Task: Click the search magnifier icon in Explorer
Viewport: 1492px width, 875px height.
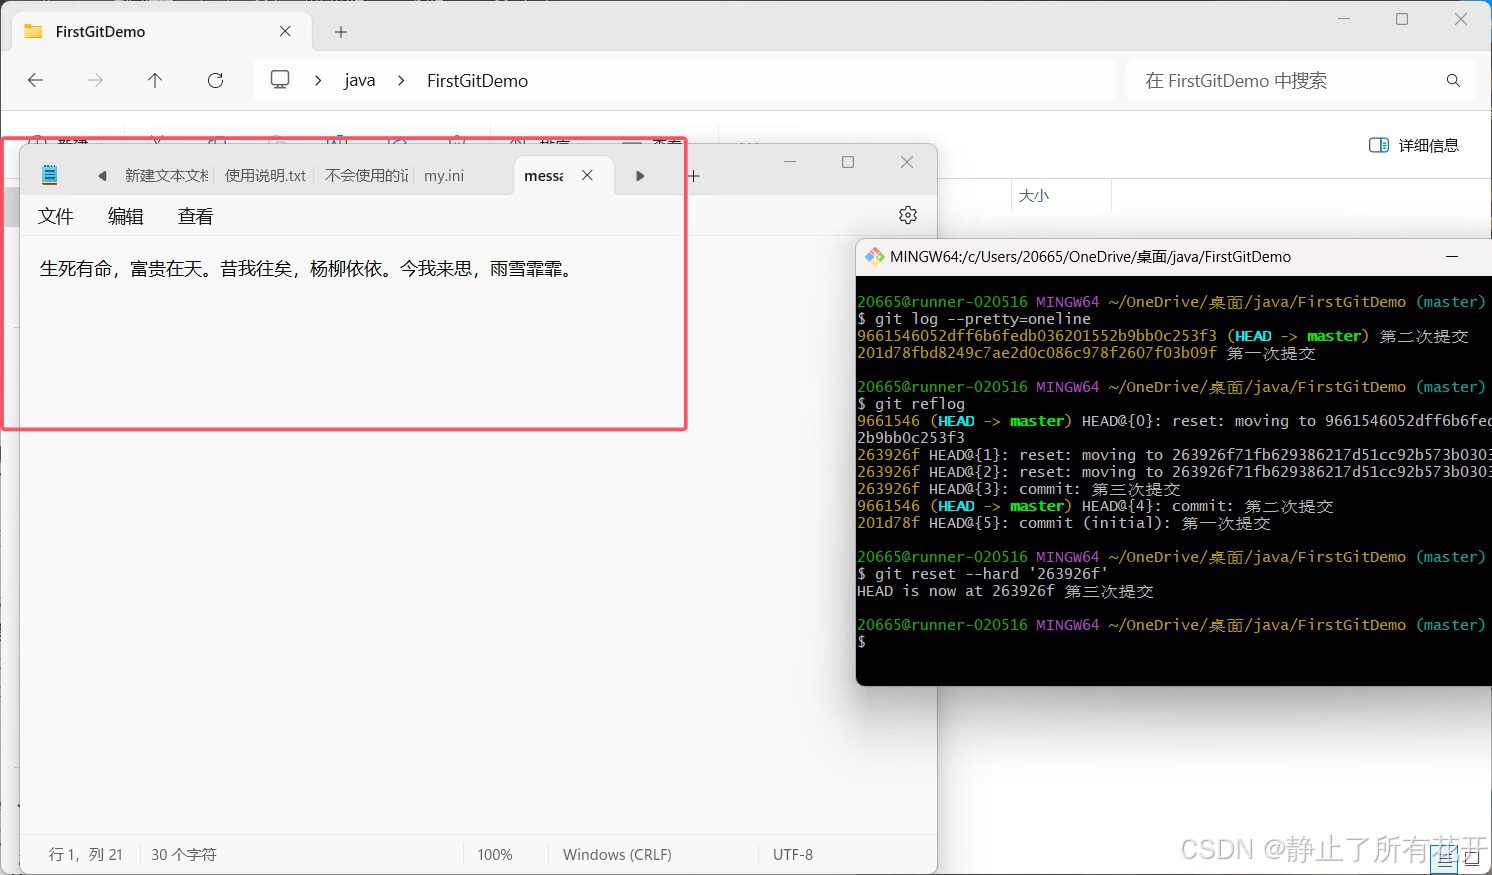Action: [x=1453, y=80]
